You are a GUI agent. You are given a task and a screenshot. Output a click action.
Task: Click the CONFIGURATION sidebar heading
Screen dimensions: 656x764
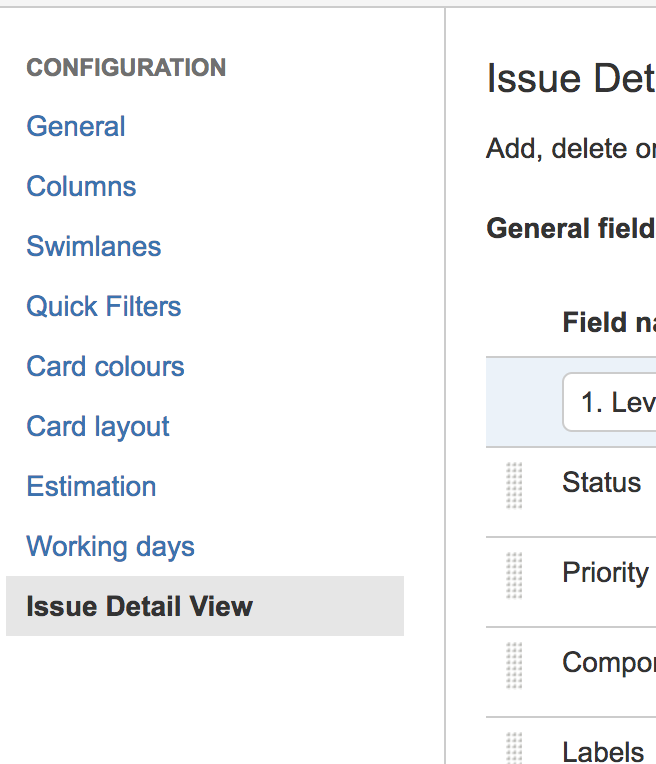[126, 67]
